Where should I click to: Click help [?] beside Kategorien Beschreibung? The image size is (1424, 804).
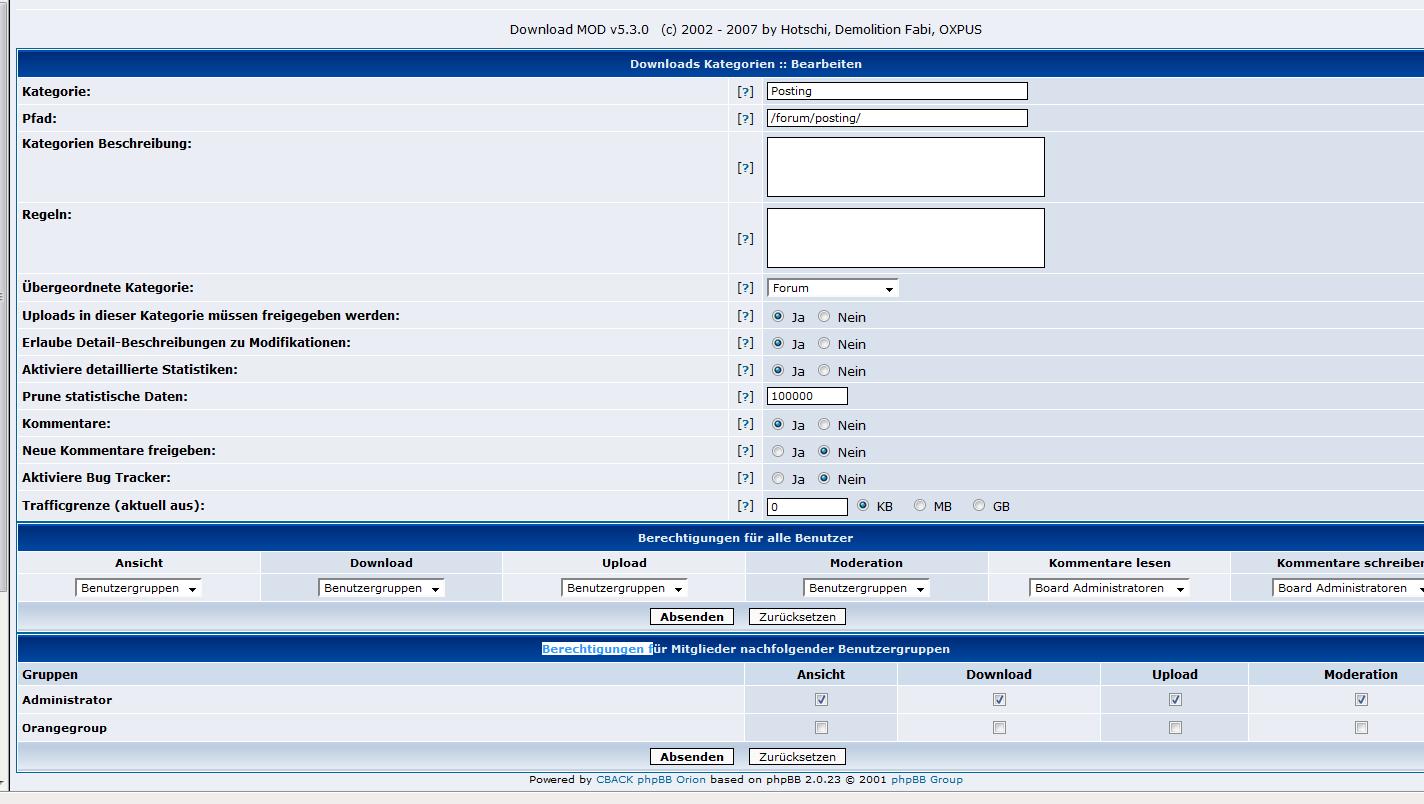[745, 168]
